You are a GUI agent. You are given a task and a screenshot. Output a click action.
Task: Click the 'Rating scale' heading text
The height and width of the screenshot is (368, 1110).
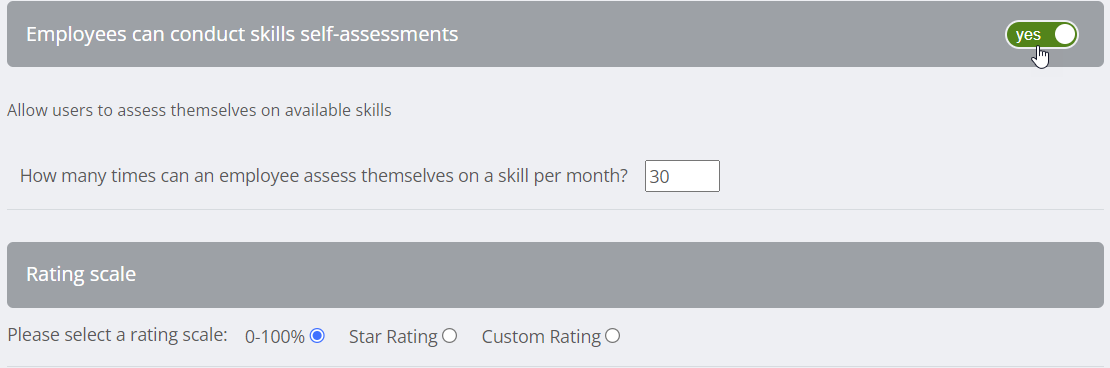[x=81, y=274]
